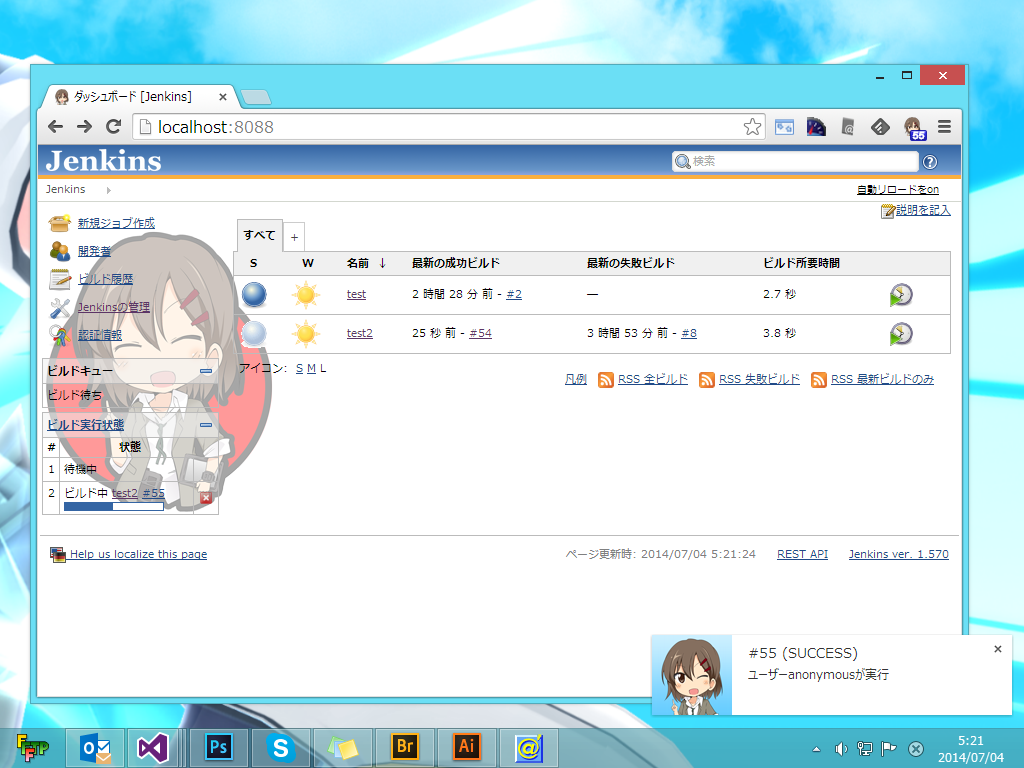Select the すべて view tab

(259, 235)
